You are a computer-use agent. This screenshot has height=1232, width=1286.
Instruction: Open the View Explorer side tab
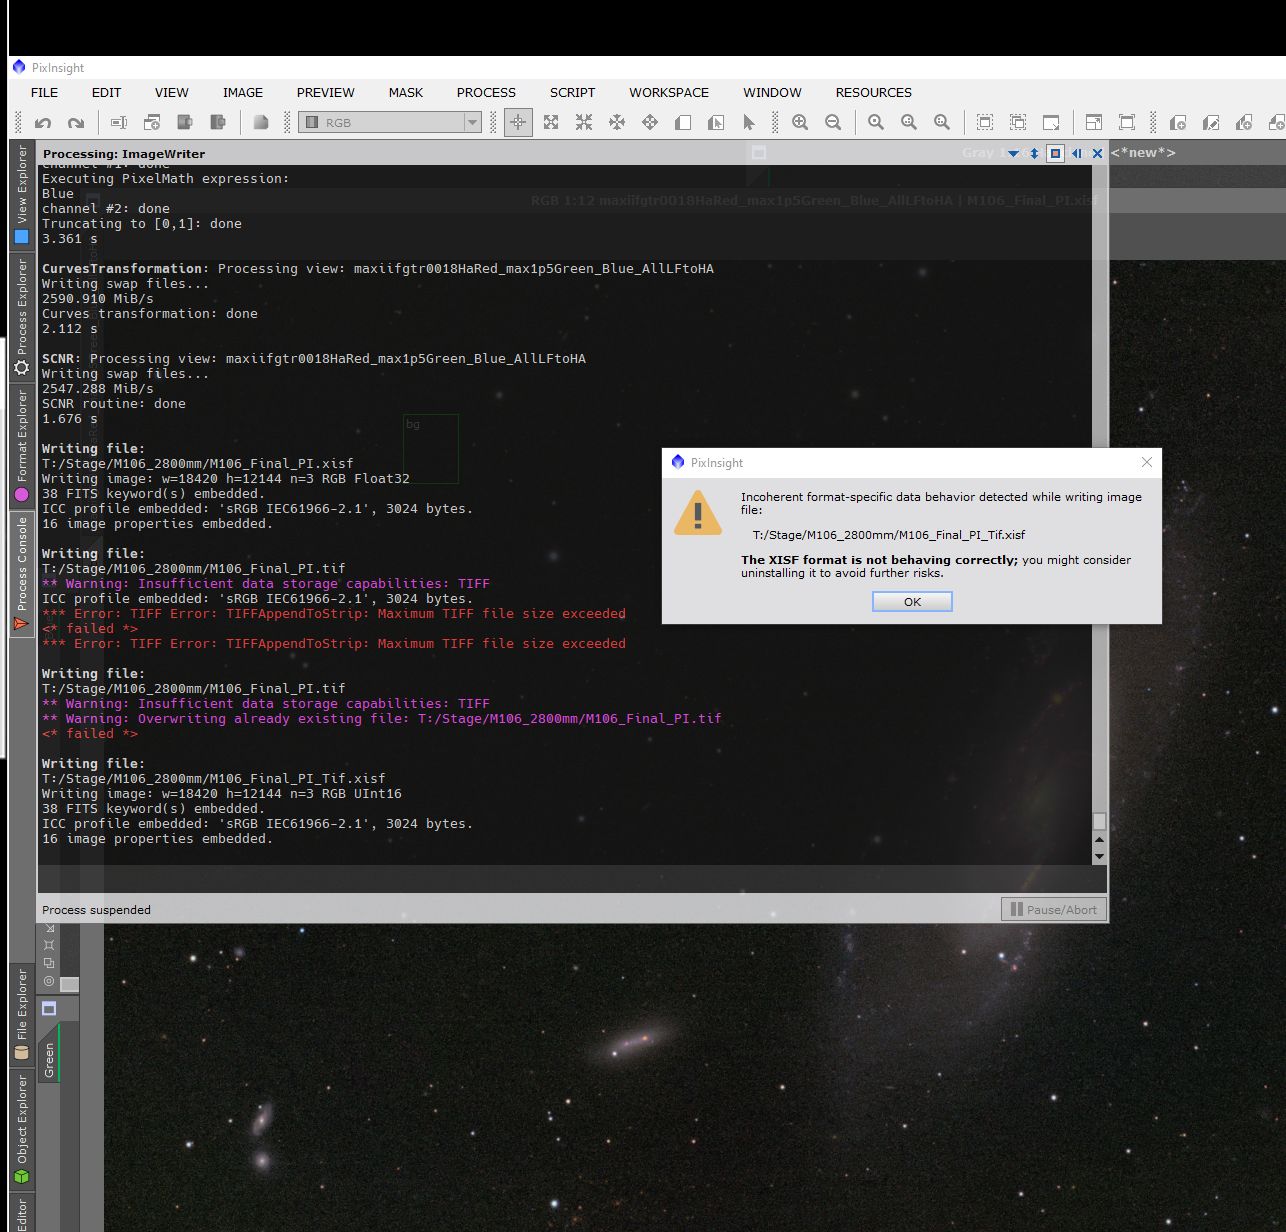pos(21,194)
